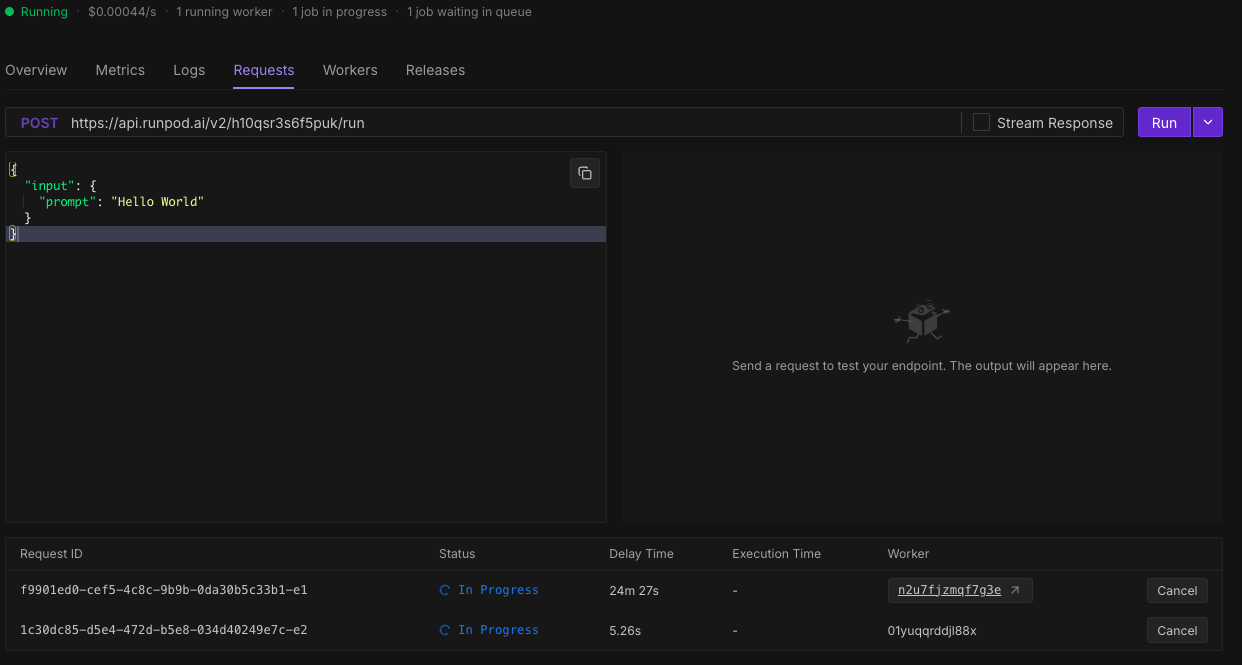The image size is (1242, 665).
Task: Open the POST method selector
Action: [40, 123]
